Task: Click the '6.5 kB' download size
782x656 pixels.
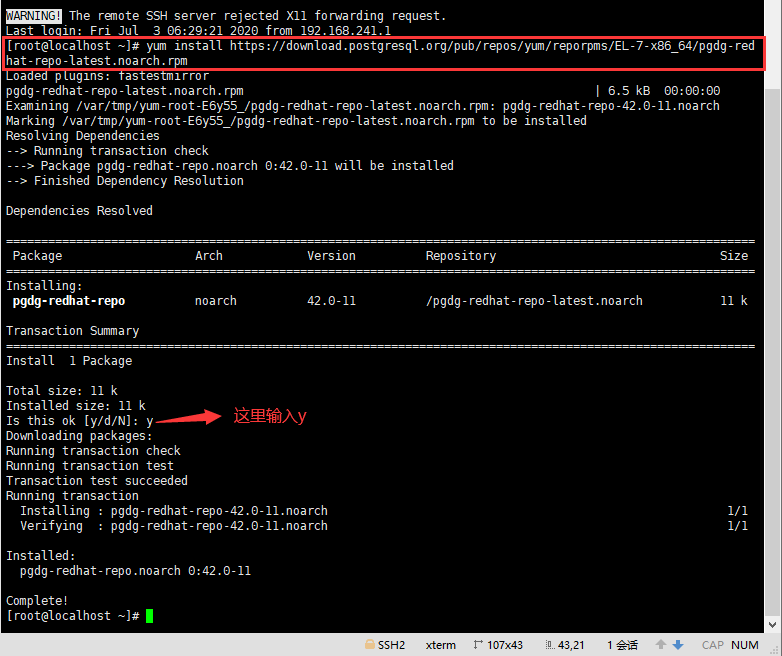Action: tap(629, 91)
